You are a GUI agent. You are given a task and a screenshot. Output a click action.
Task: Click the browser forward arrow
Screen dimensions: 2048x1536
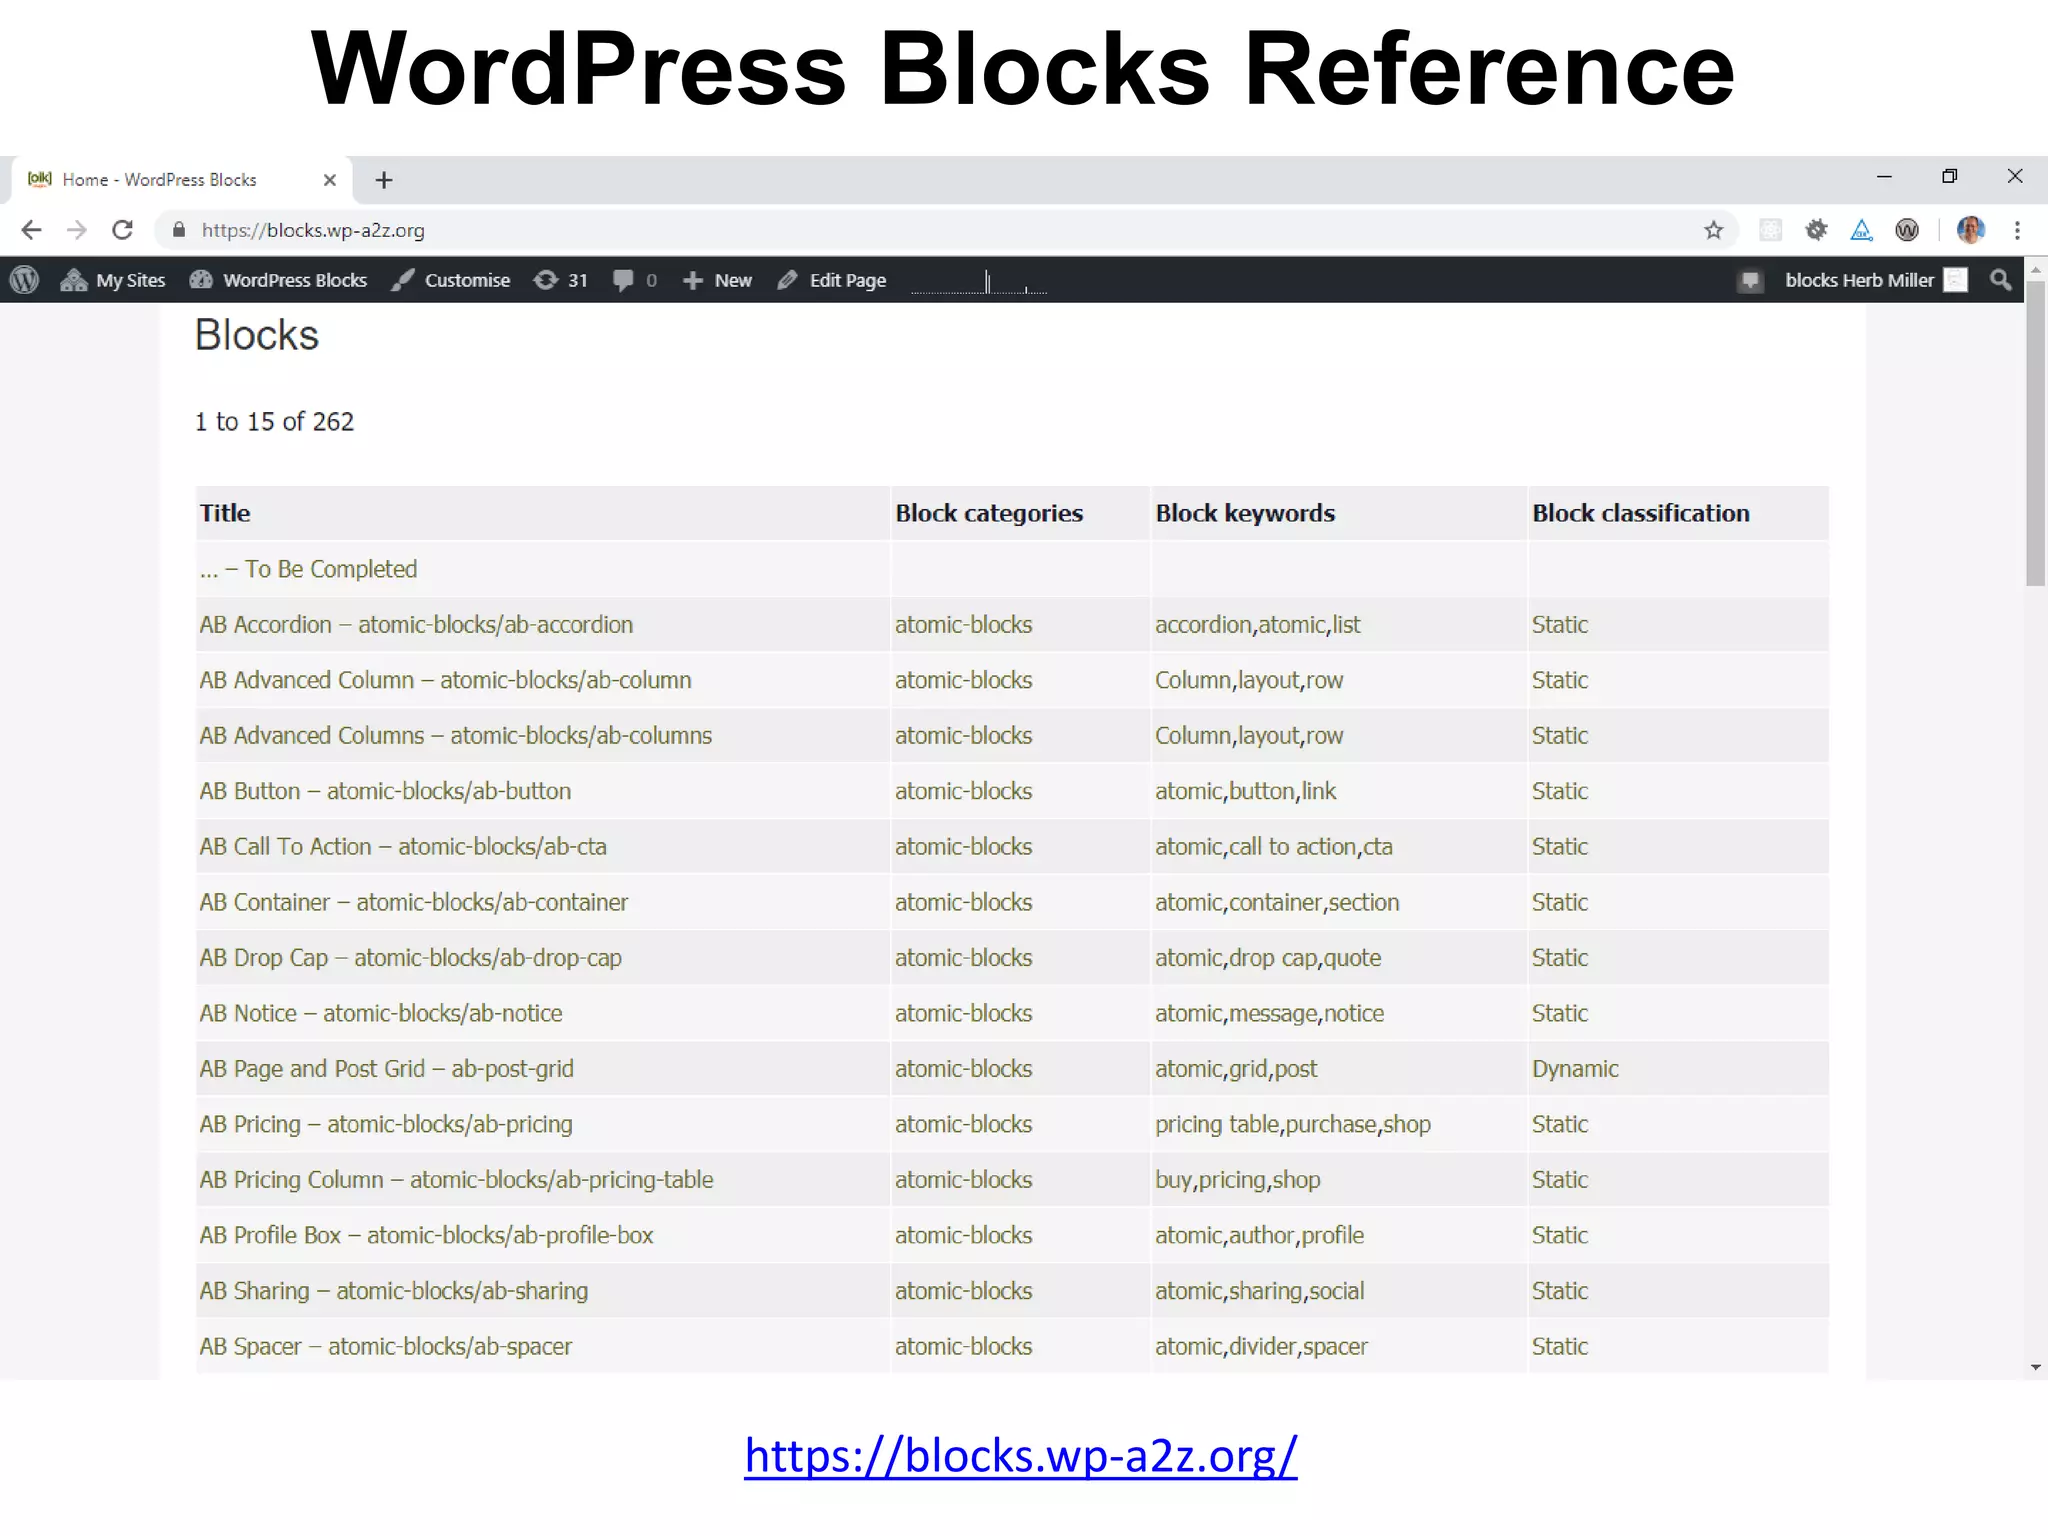click(77, 230)
